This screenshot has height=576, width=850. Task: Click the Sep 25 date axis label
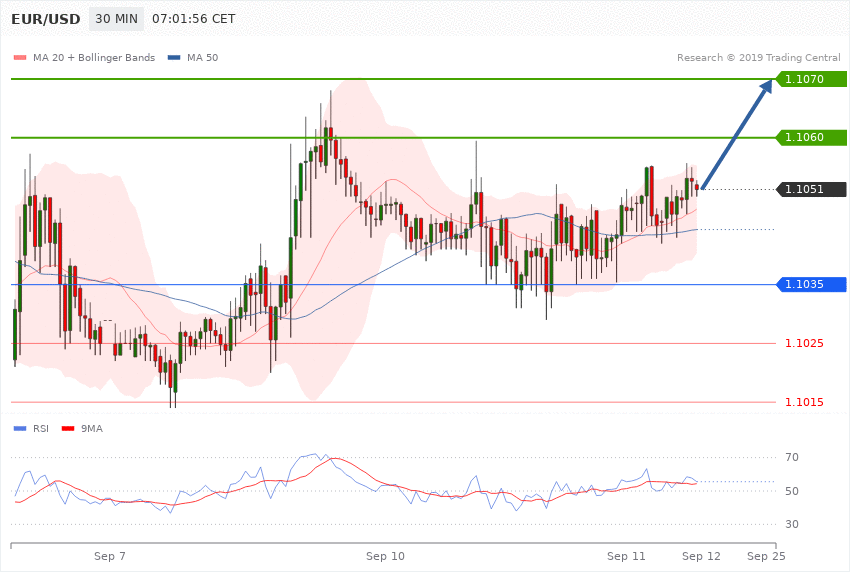click(x=766, y=556)
